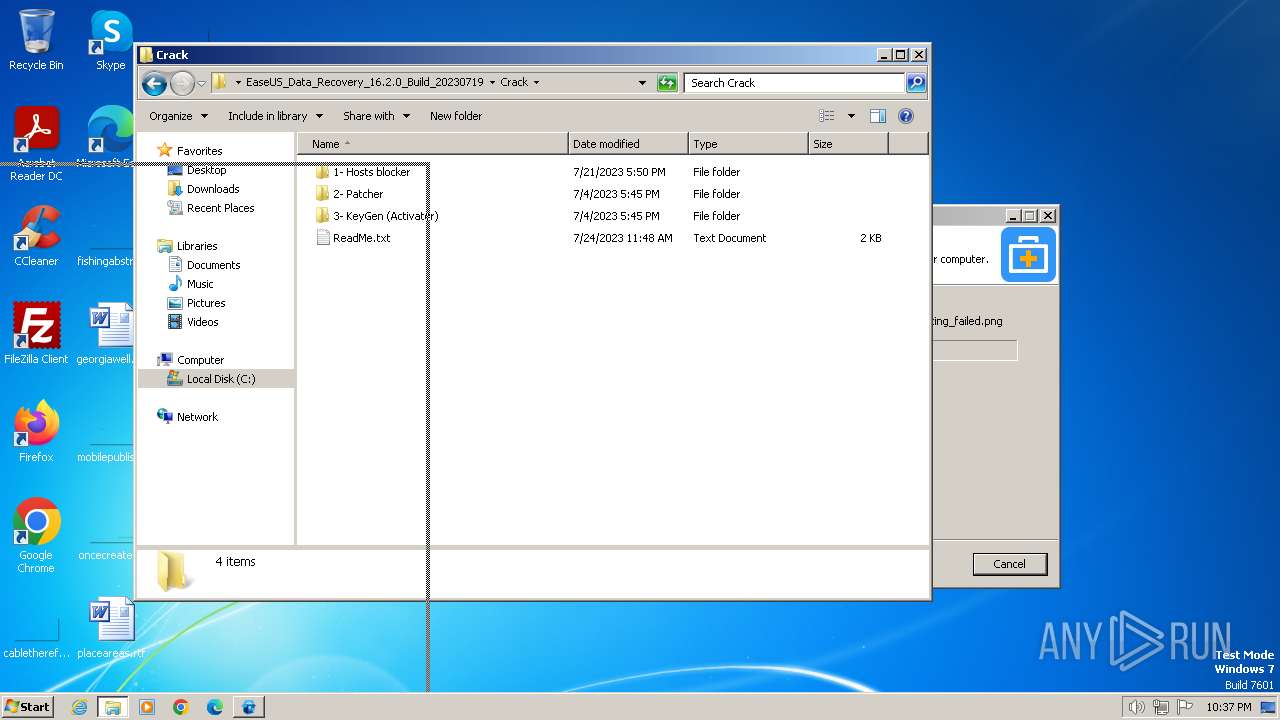Open the Share with menu

[x=376, y=116]
